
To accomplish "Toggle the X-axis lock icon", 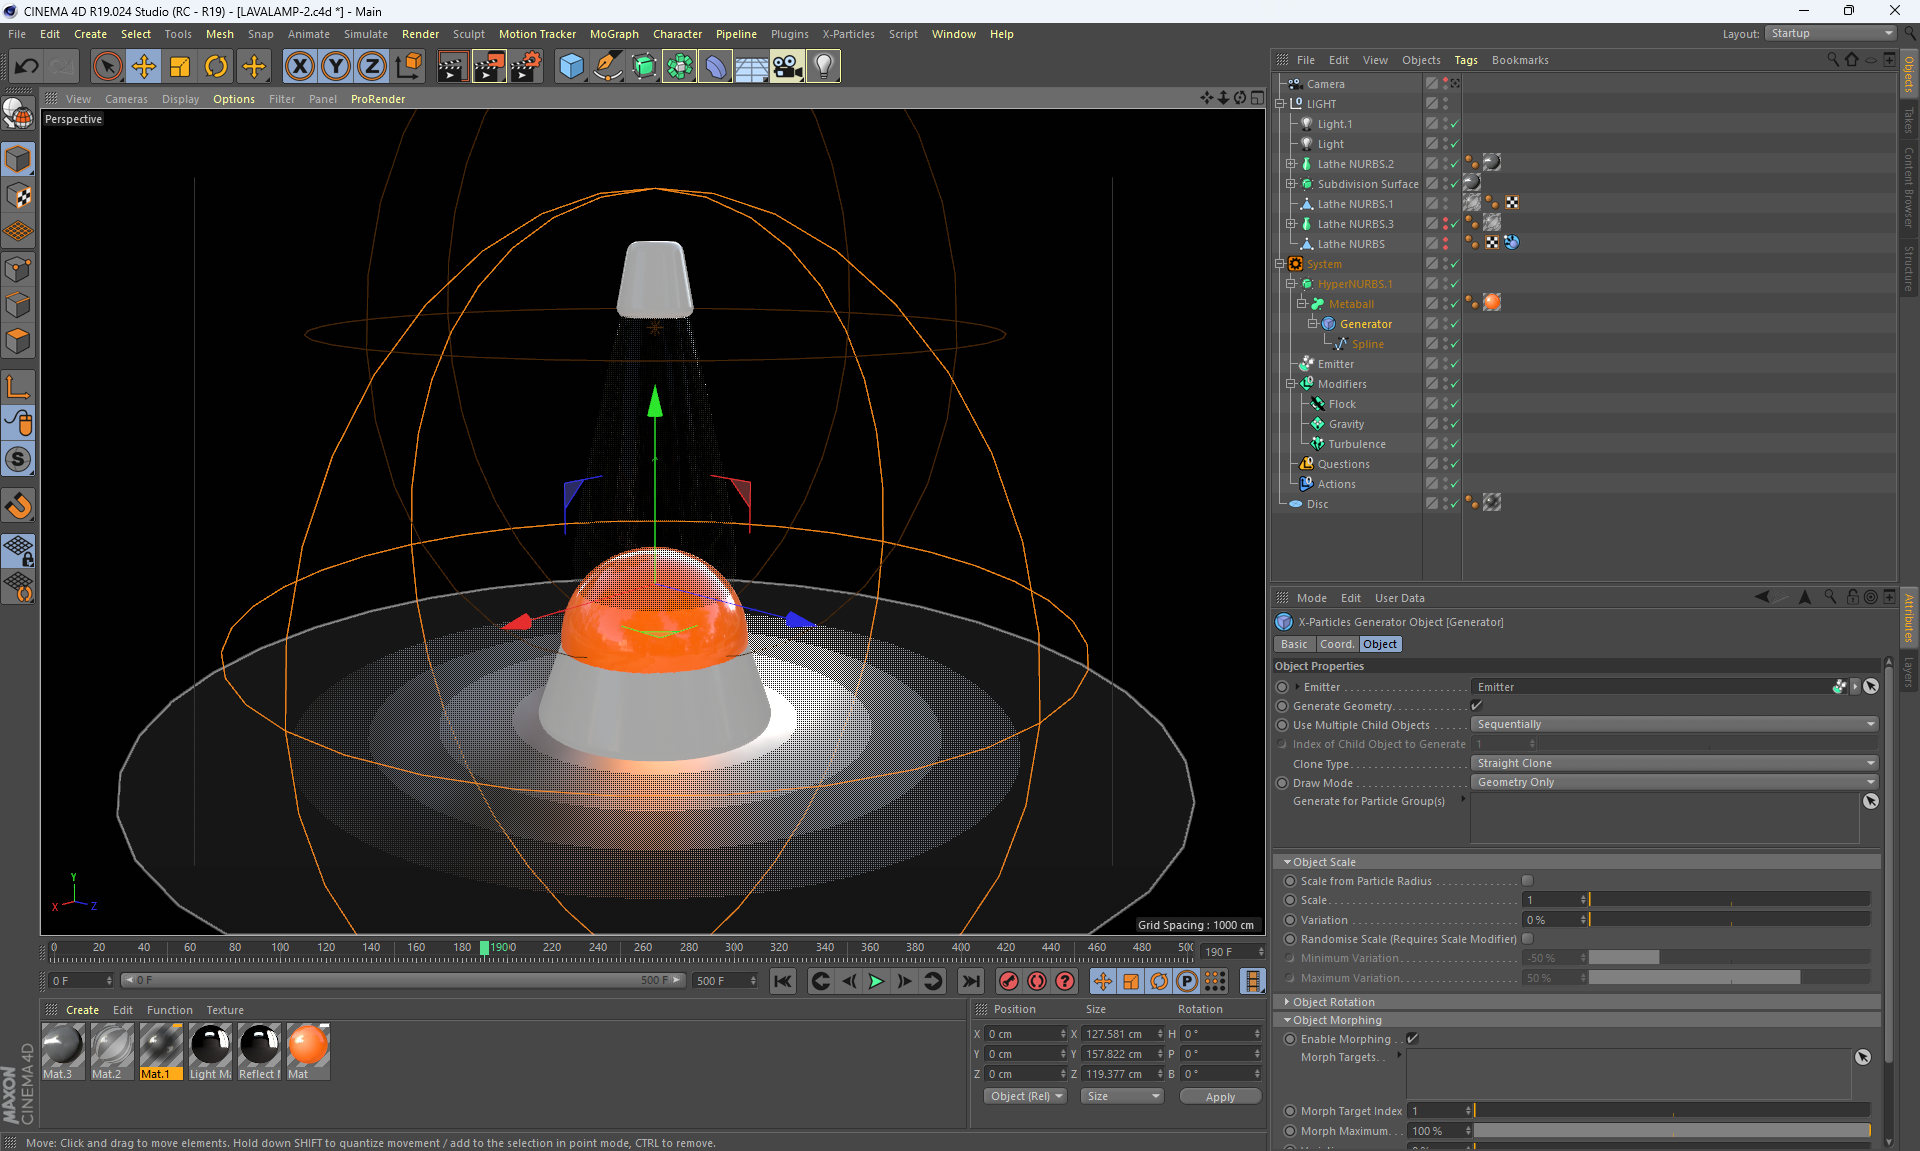I will tap(299, 67).
